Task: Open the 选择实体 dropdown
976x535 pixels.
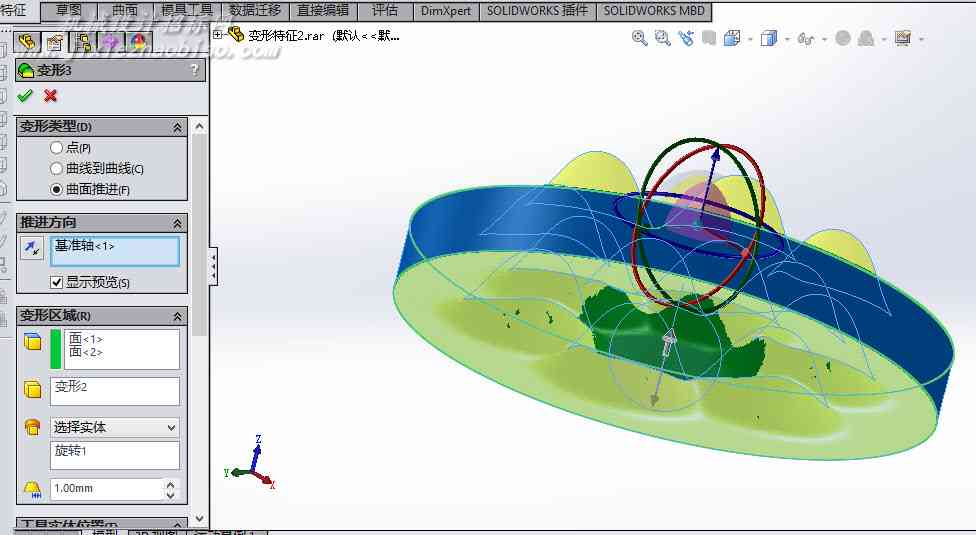Action: (115, 427)
